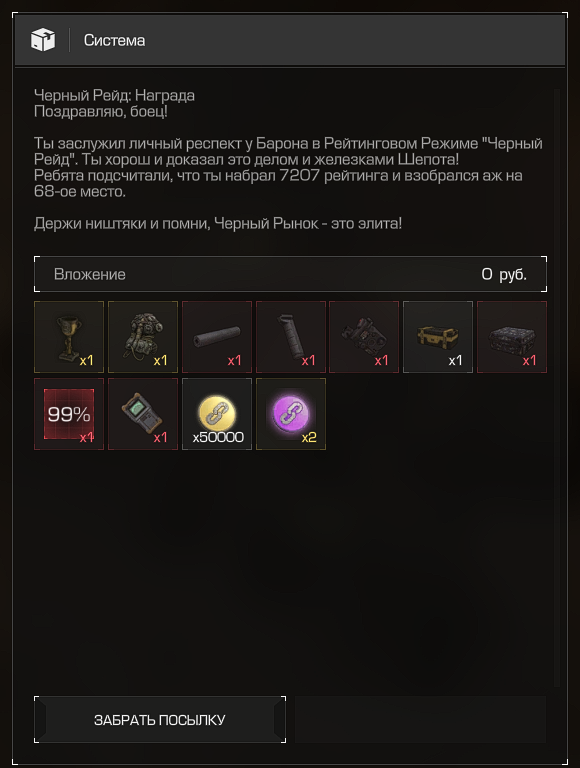Click the Черный Рейд: Награда message title
The width and height of the screenshot is (580, 768).
coord(114,95)
